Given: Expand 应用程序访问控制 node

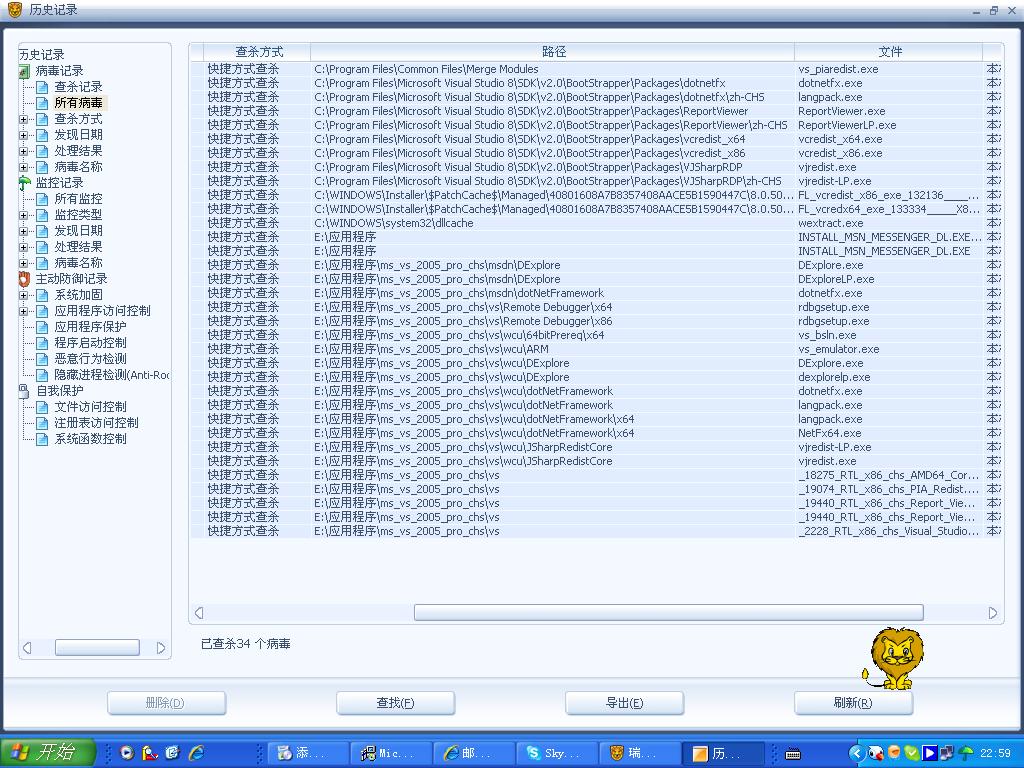Looking at the screenshot, I should (24, 312).
